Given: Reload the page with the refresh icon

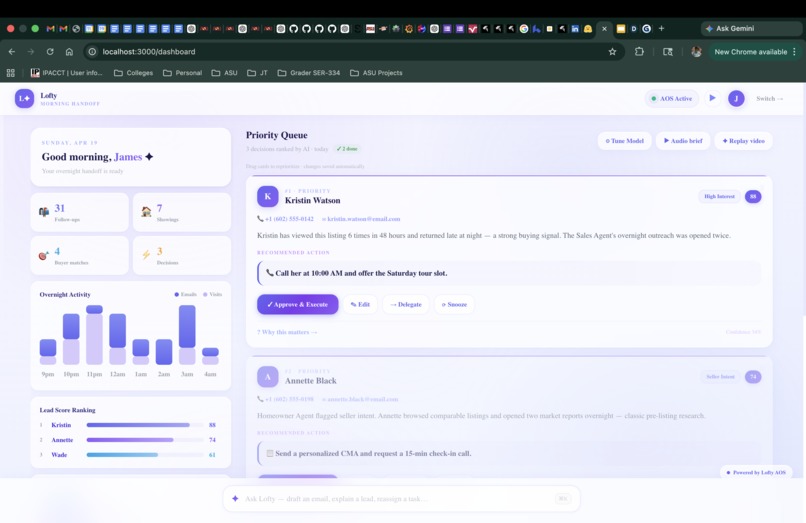Looking at the screenshot, I should [x=50, y=51].
